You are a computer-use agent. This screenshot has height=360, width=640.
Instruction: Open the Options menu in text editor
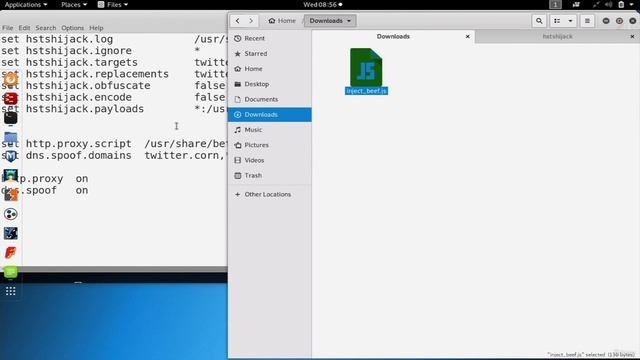pos(72,28)
